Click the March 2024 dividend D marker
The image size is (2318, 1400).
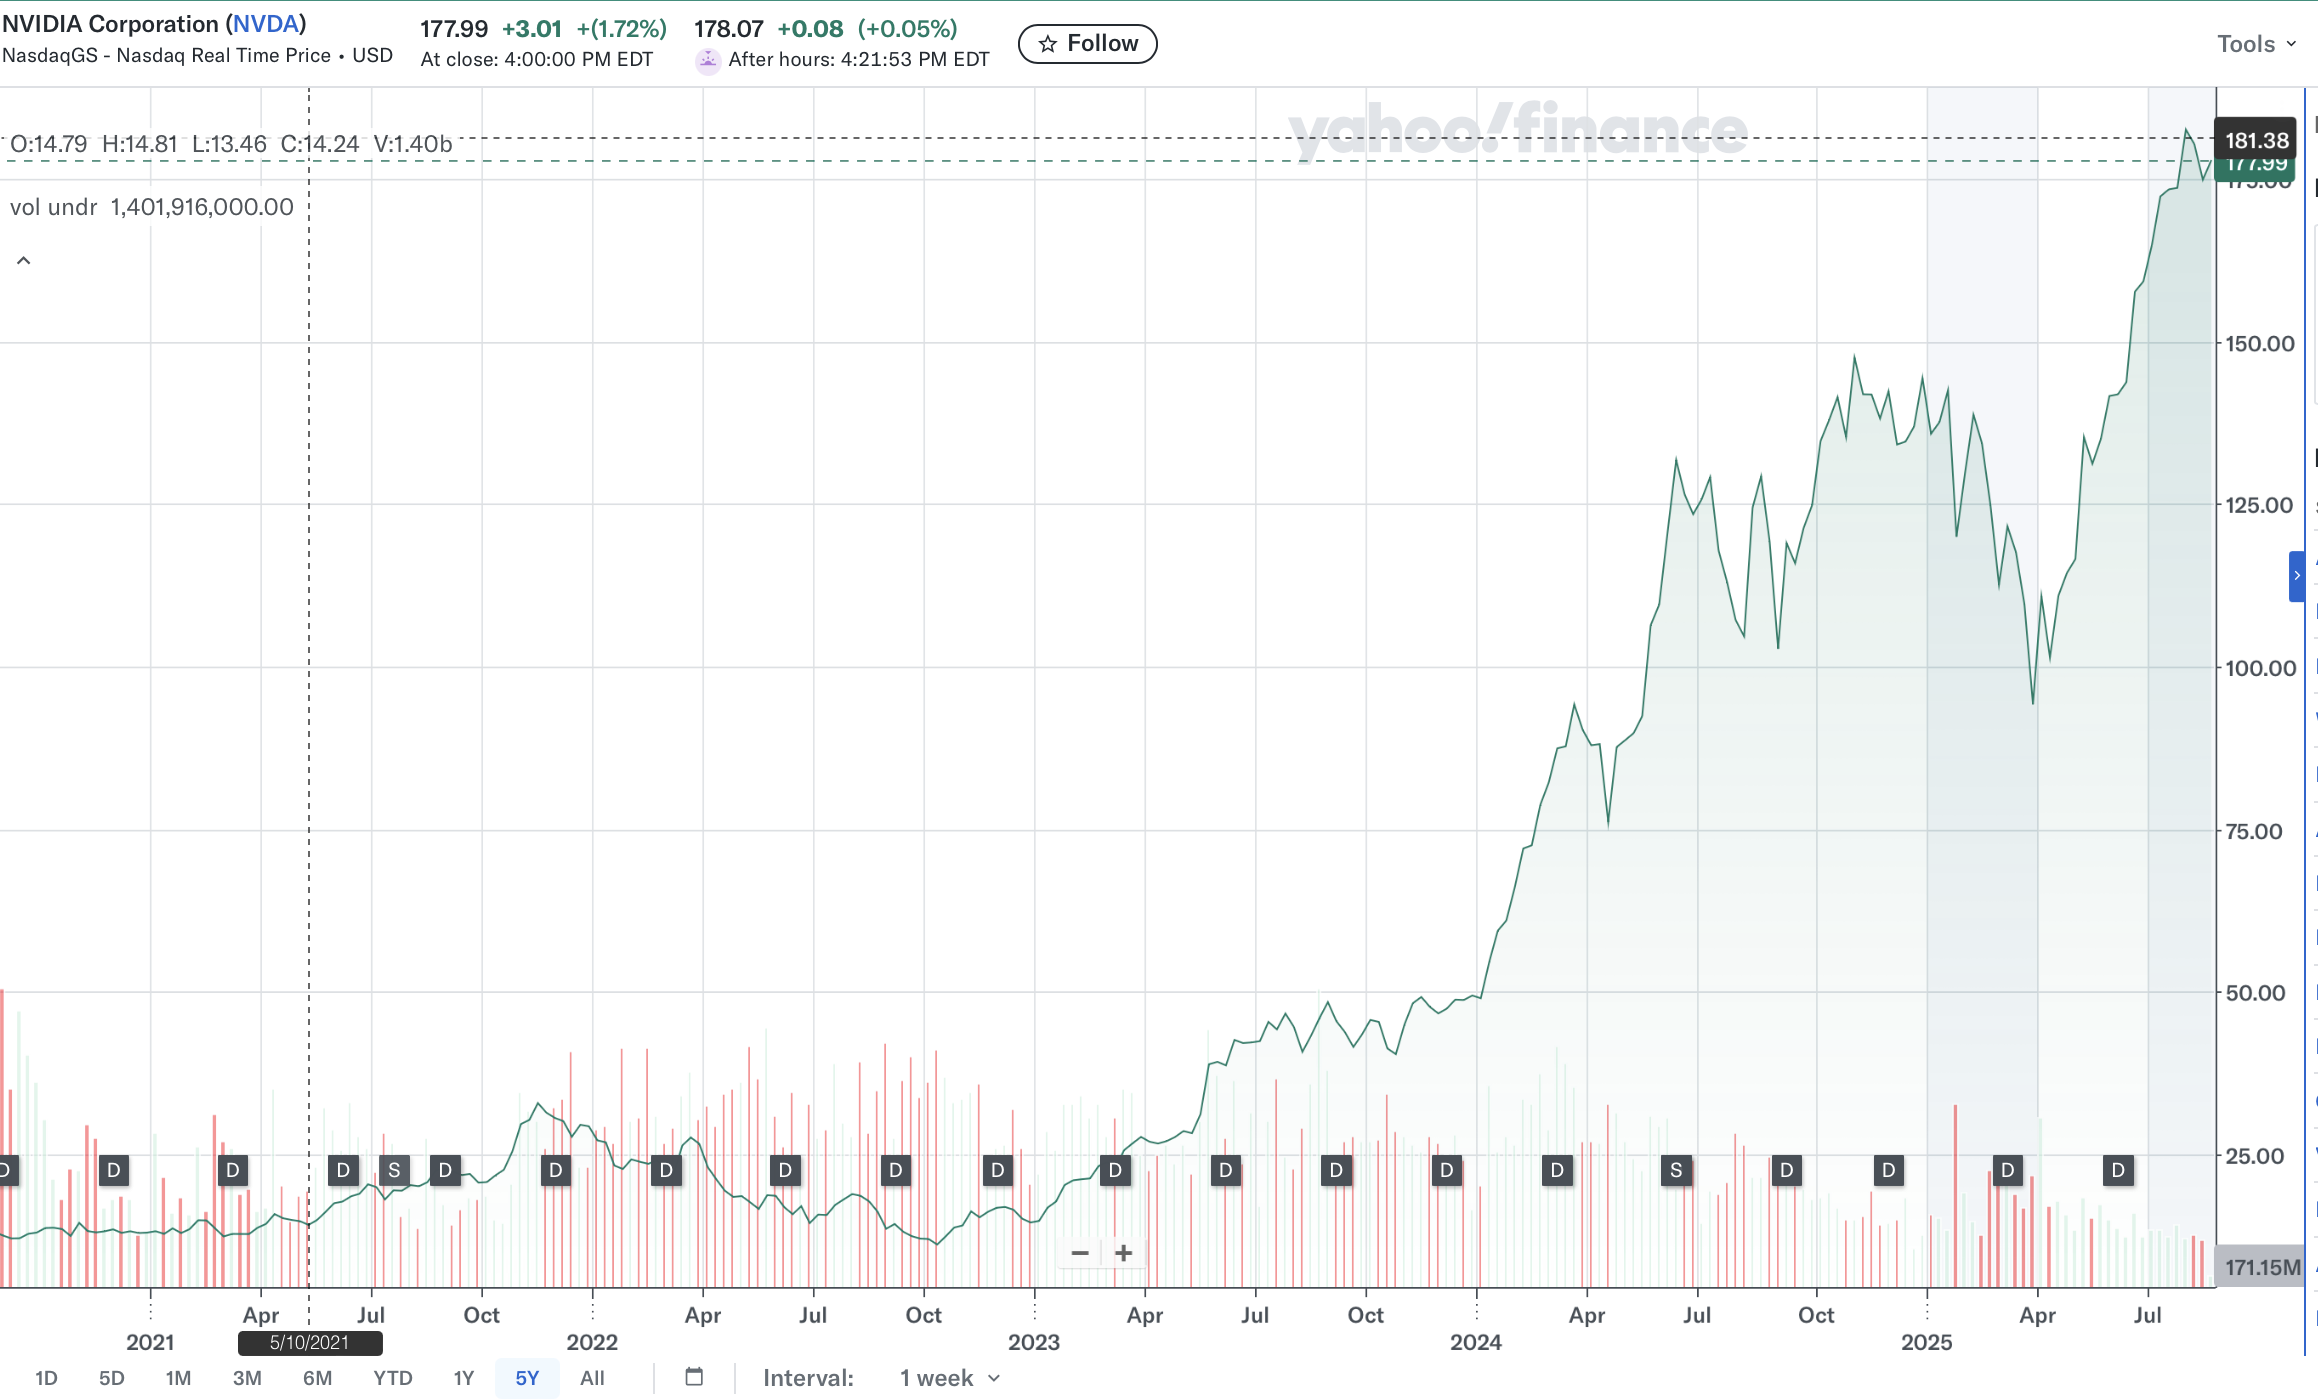[1557, 1170]
